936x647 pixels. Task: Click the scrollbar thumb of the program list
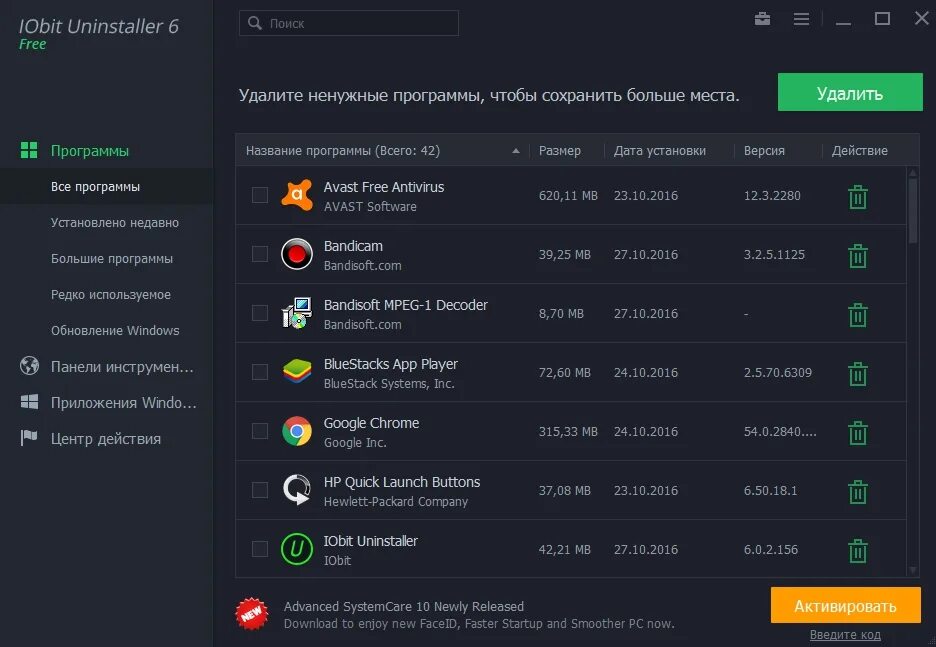913,210
